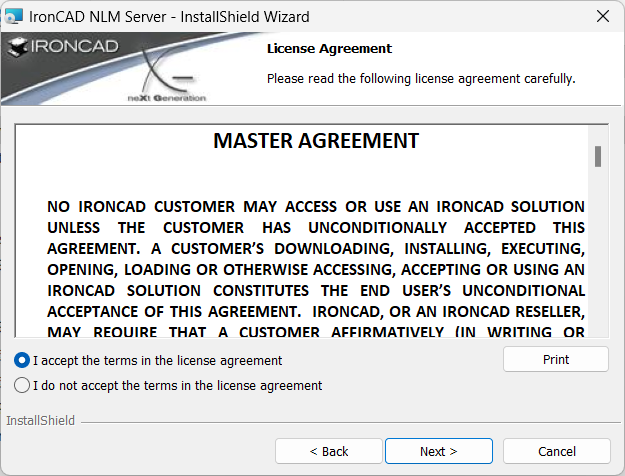
Task: Click the InstallShield label at the bottom
Action: click(40, 421)
